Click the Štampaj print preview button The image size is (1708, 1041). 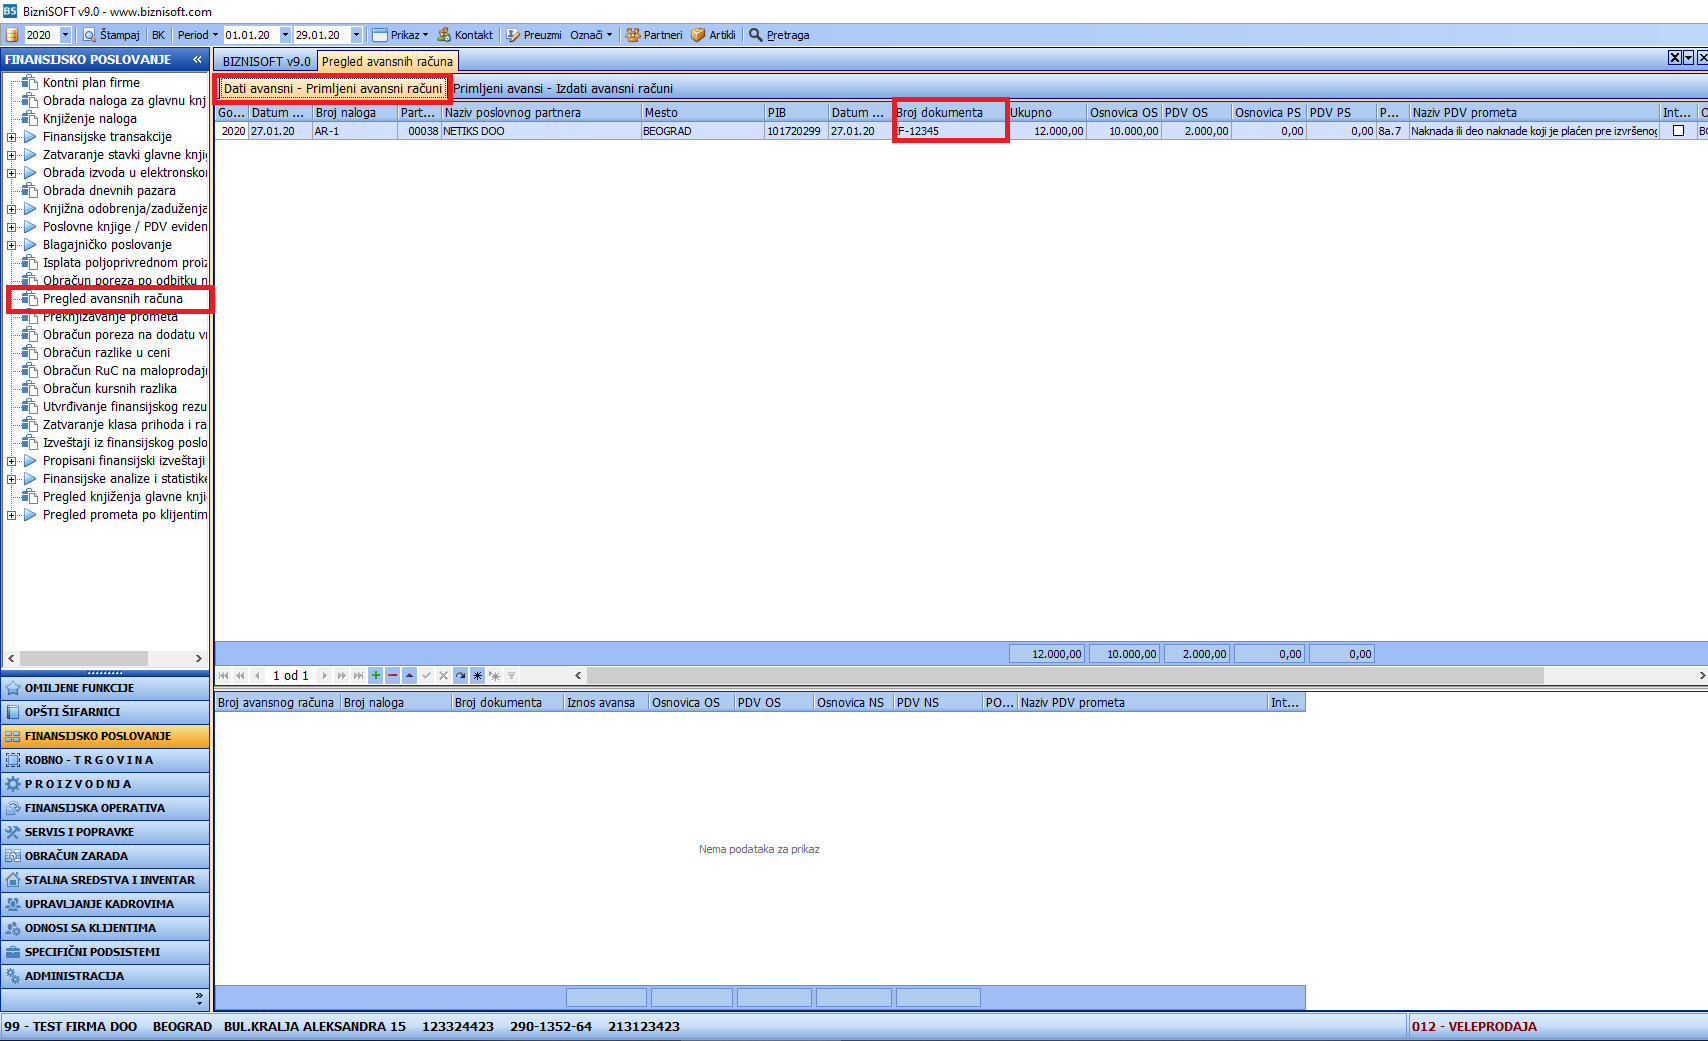[x=111, y=35]
